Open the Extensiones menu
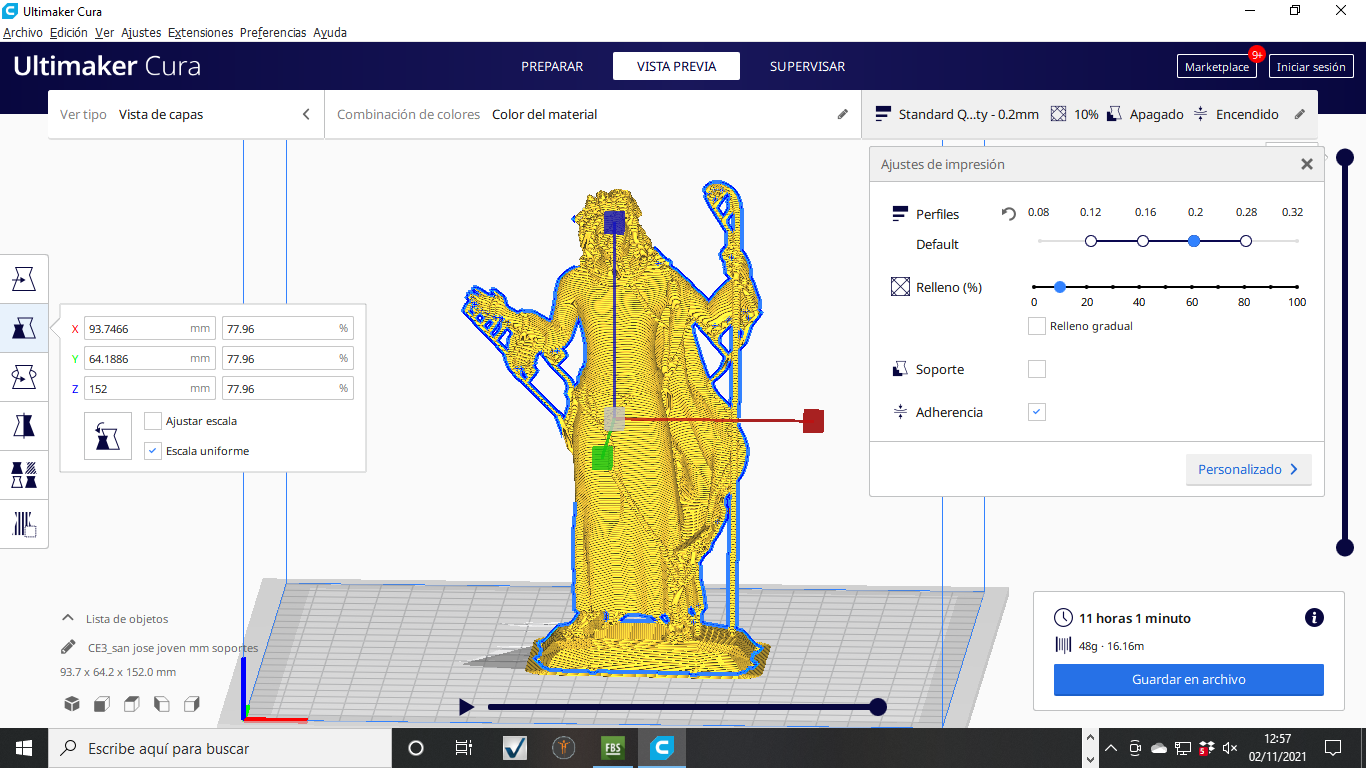This screenshot has height=768, width=1366. point(200,32)
